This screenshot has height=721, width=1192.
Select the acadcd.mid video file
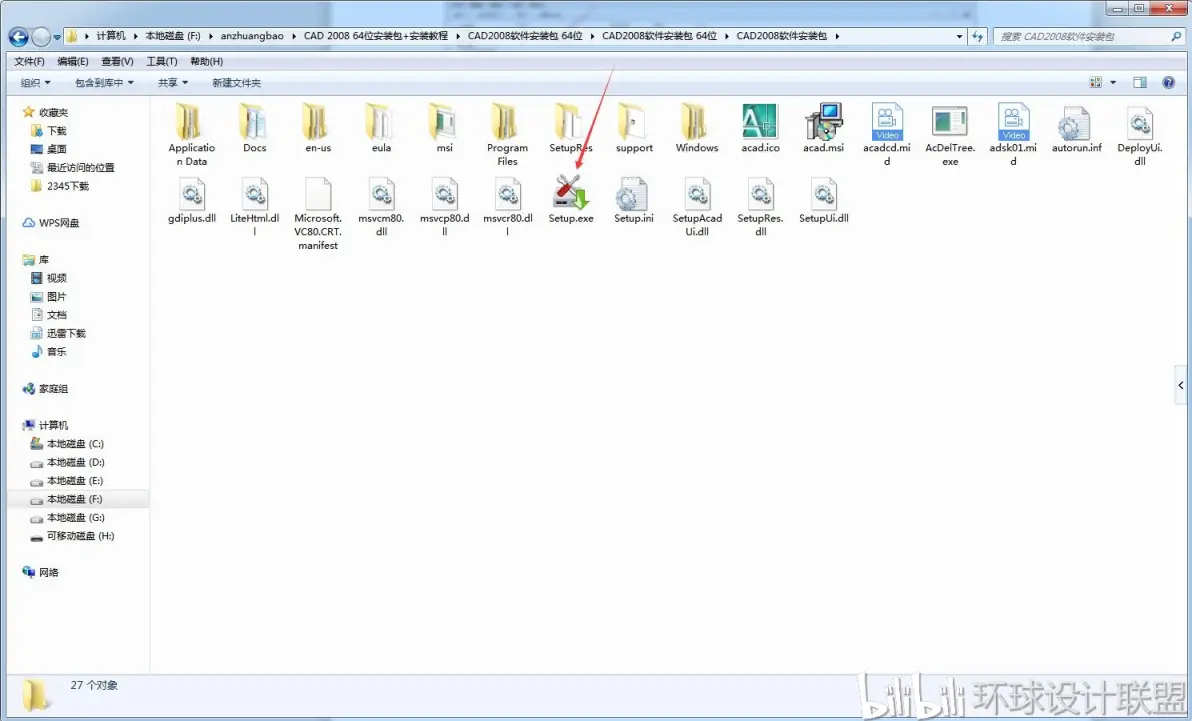[886, 122]
